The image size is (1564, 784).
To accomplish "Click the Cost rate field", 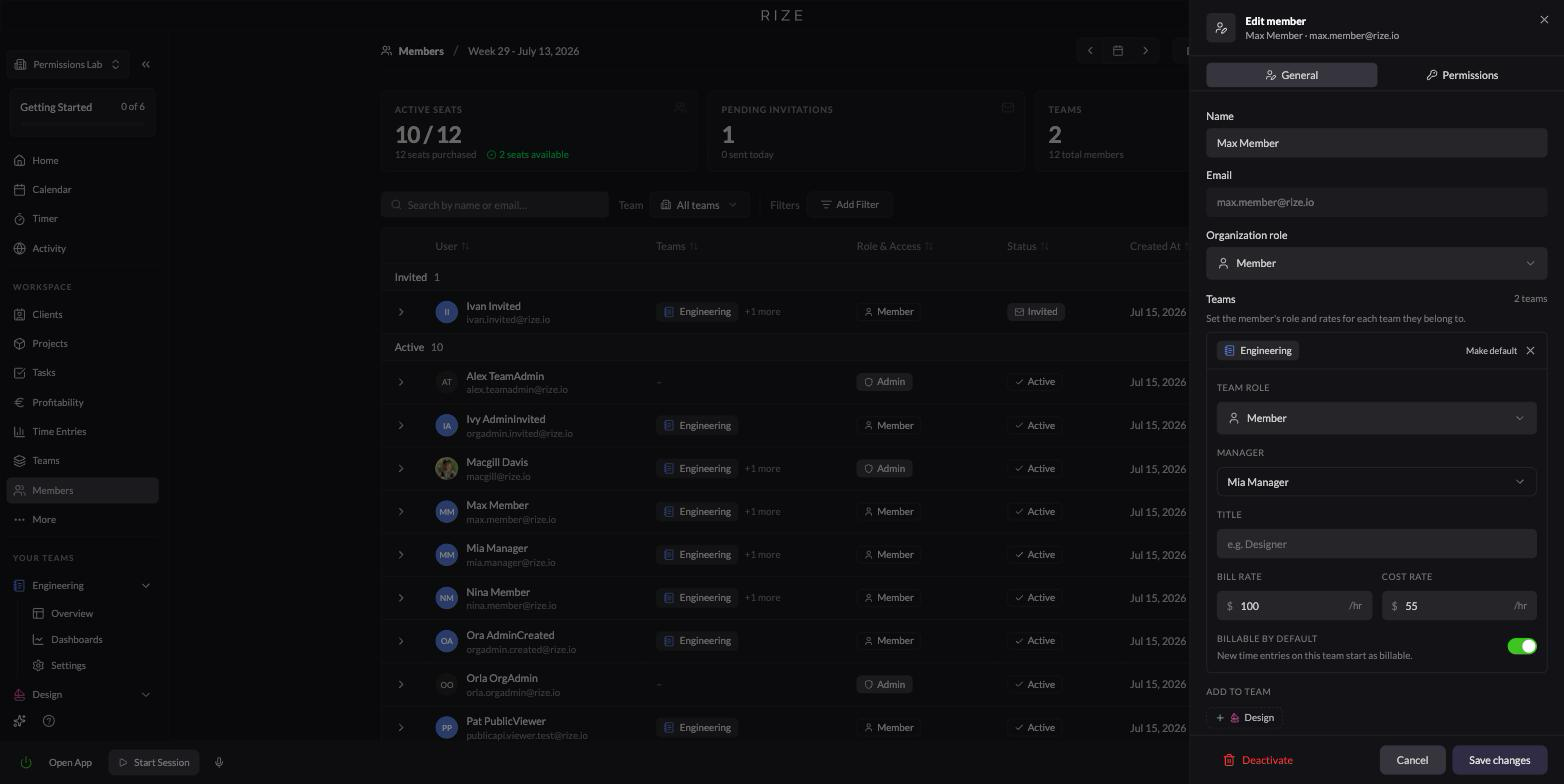I will (1459, 606).
